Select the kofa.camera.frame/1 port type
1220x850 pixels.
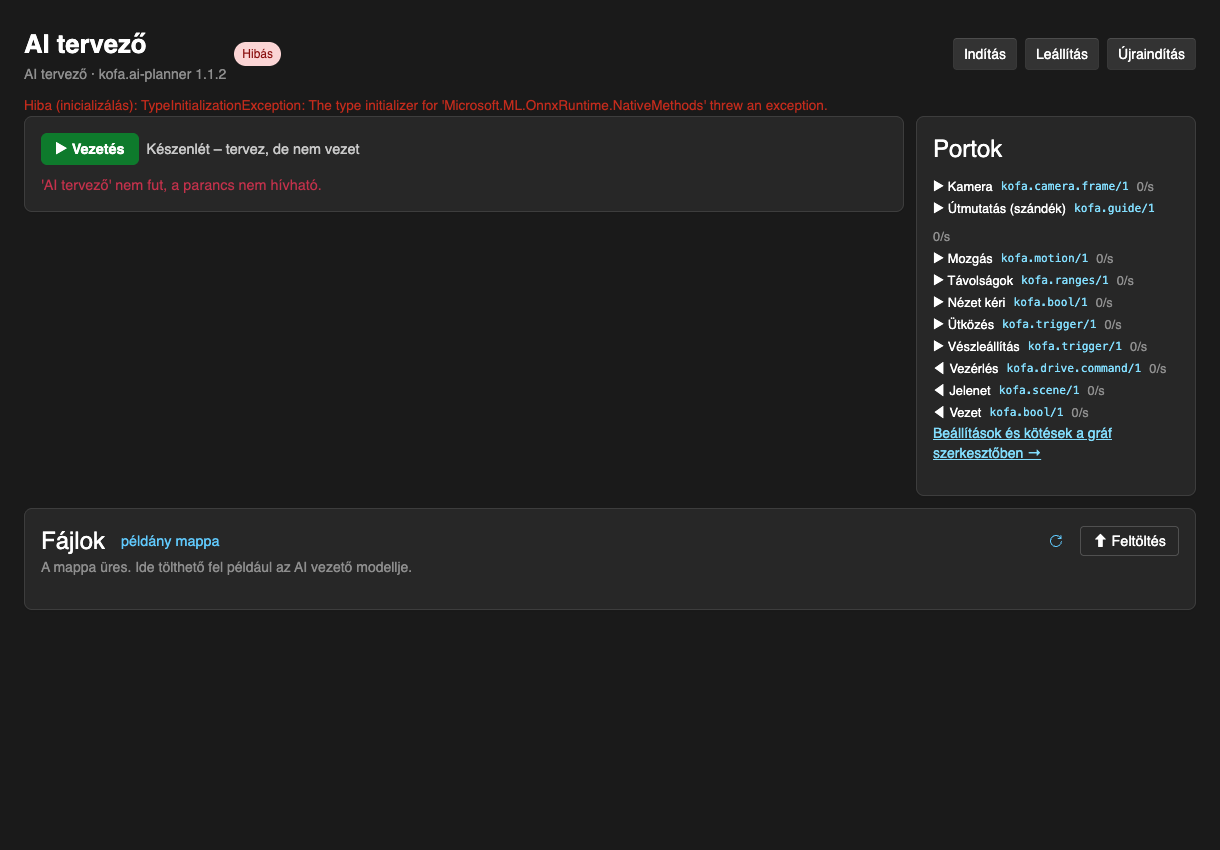pyautogui.click(x=1065, y=186)
